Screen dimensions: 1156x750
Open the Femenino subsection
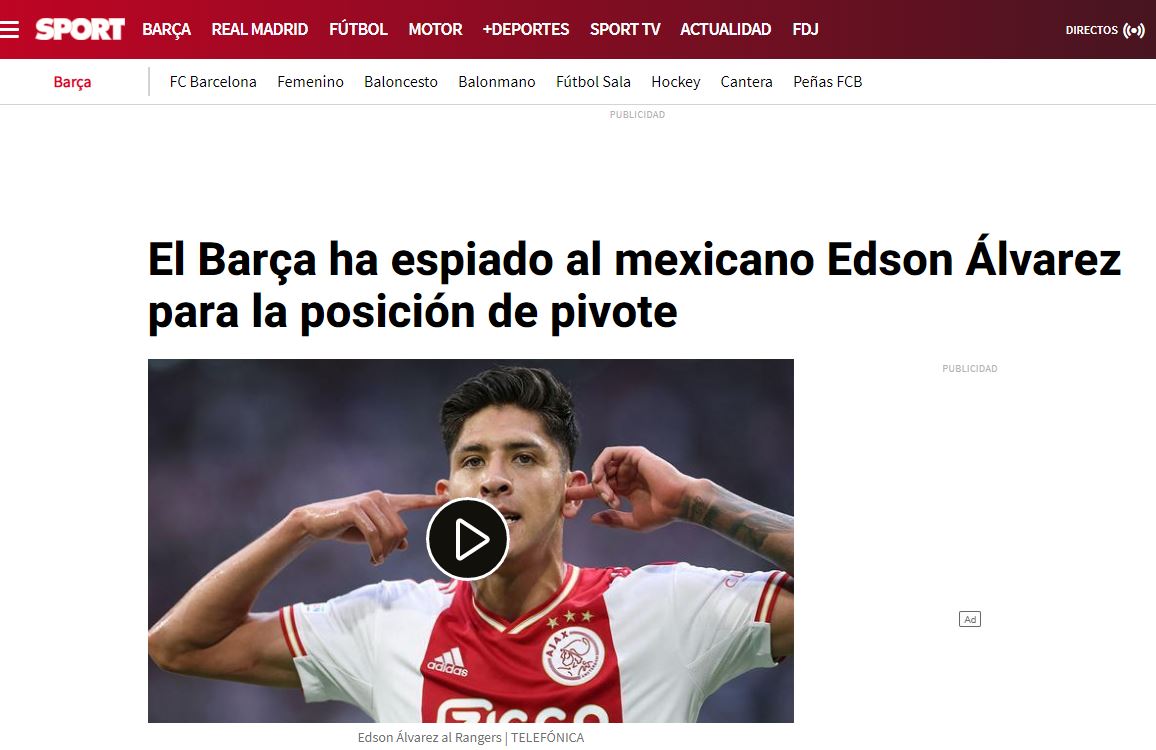[310, 82]
